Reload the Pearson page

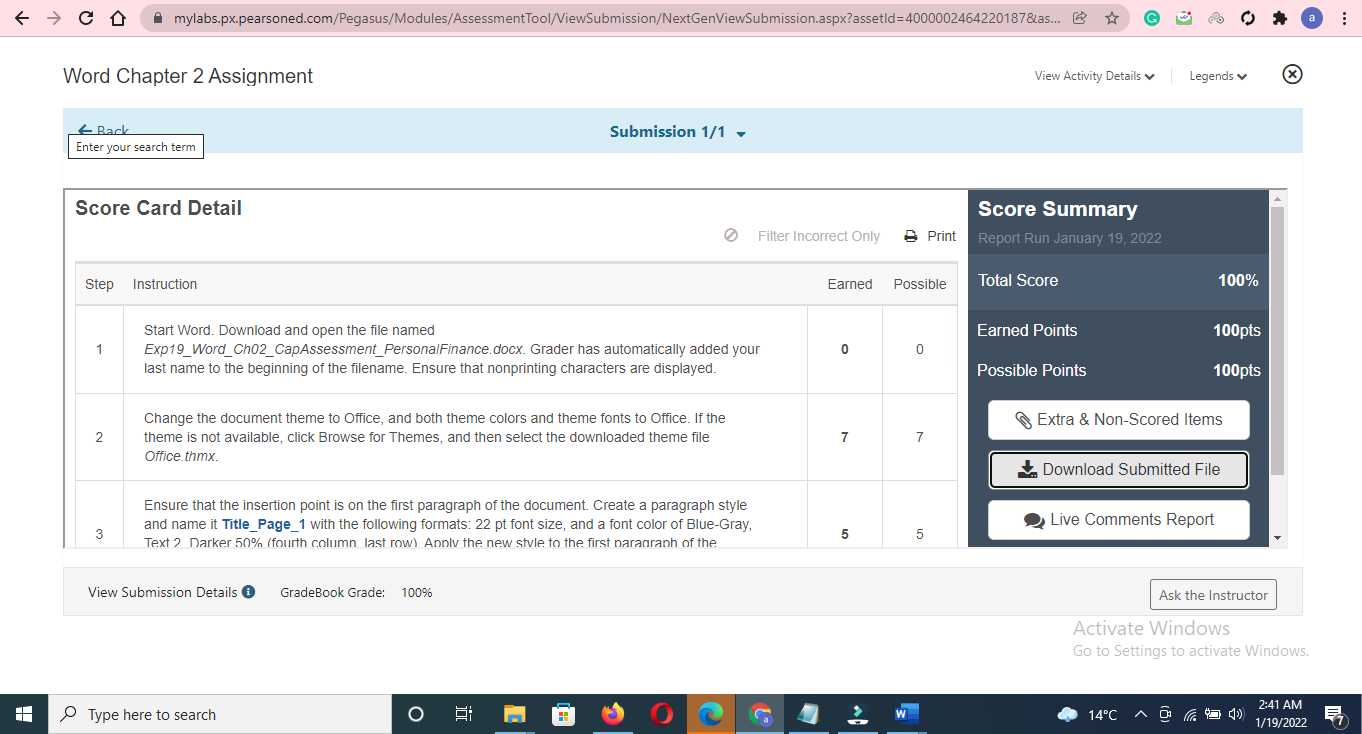pos(86,18)
